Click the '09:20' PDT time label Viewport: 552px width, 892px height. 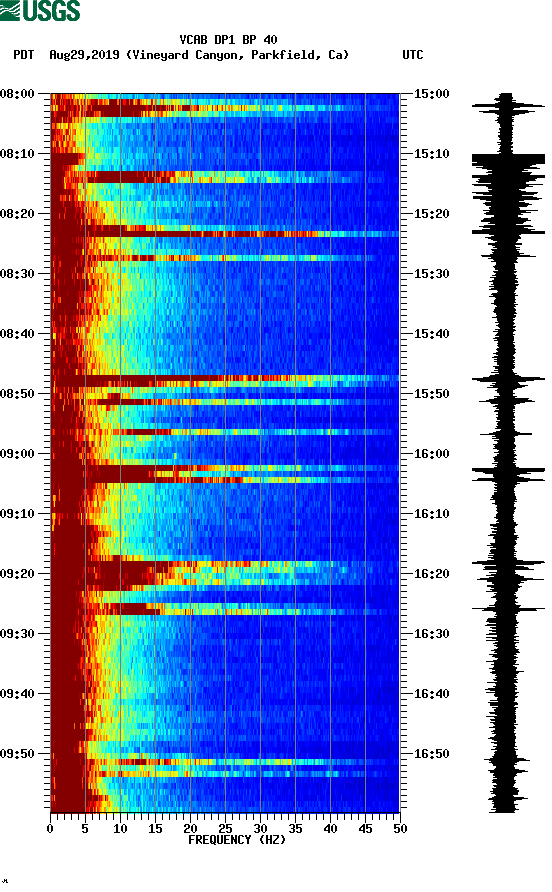(x=18, y=574)
